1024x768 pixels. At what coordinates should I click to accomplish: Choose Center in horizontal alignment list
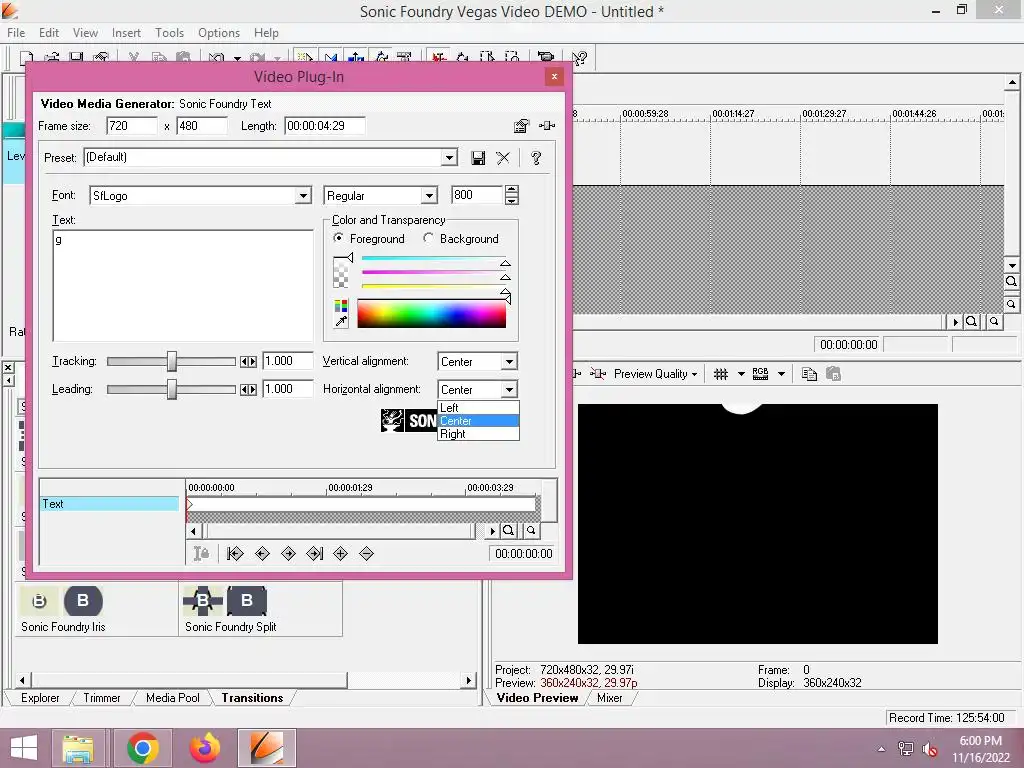[478, 421]
